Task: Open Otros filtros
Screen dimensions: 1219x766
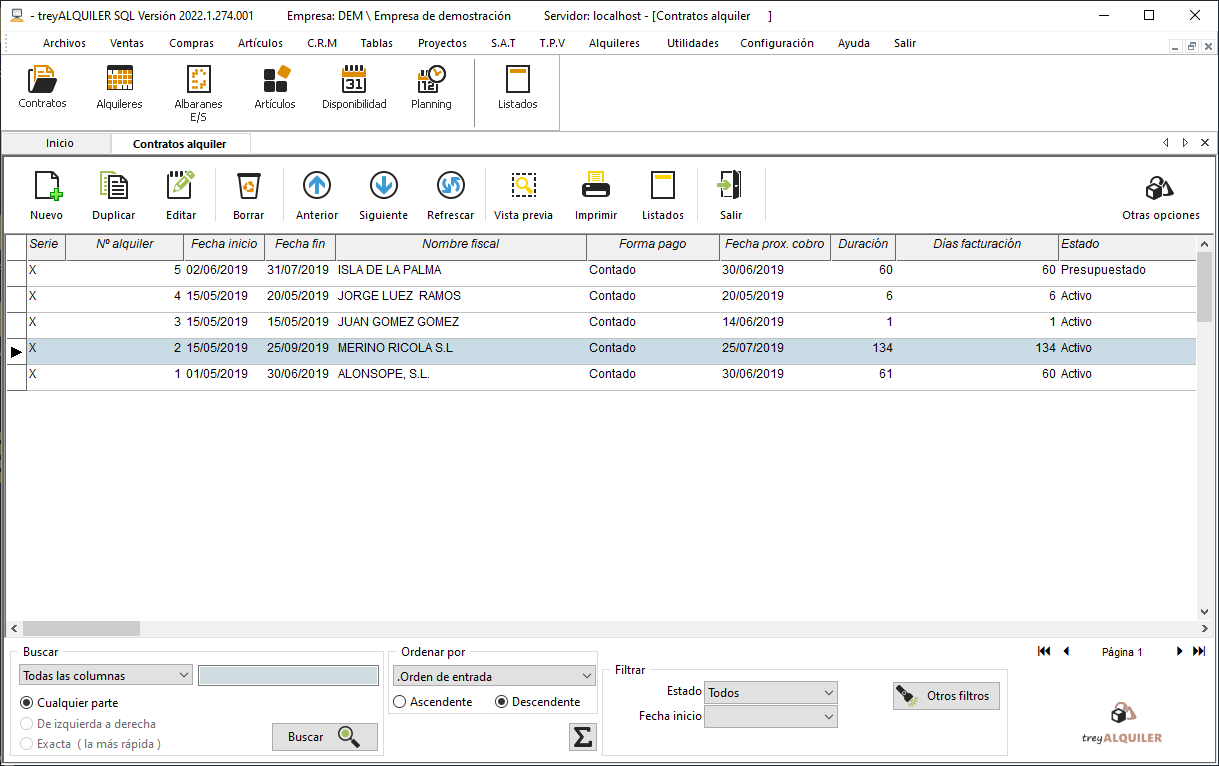Action: point(946,696)
